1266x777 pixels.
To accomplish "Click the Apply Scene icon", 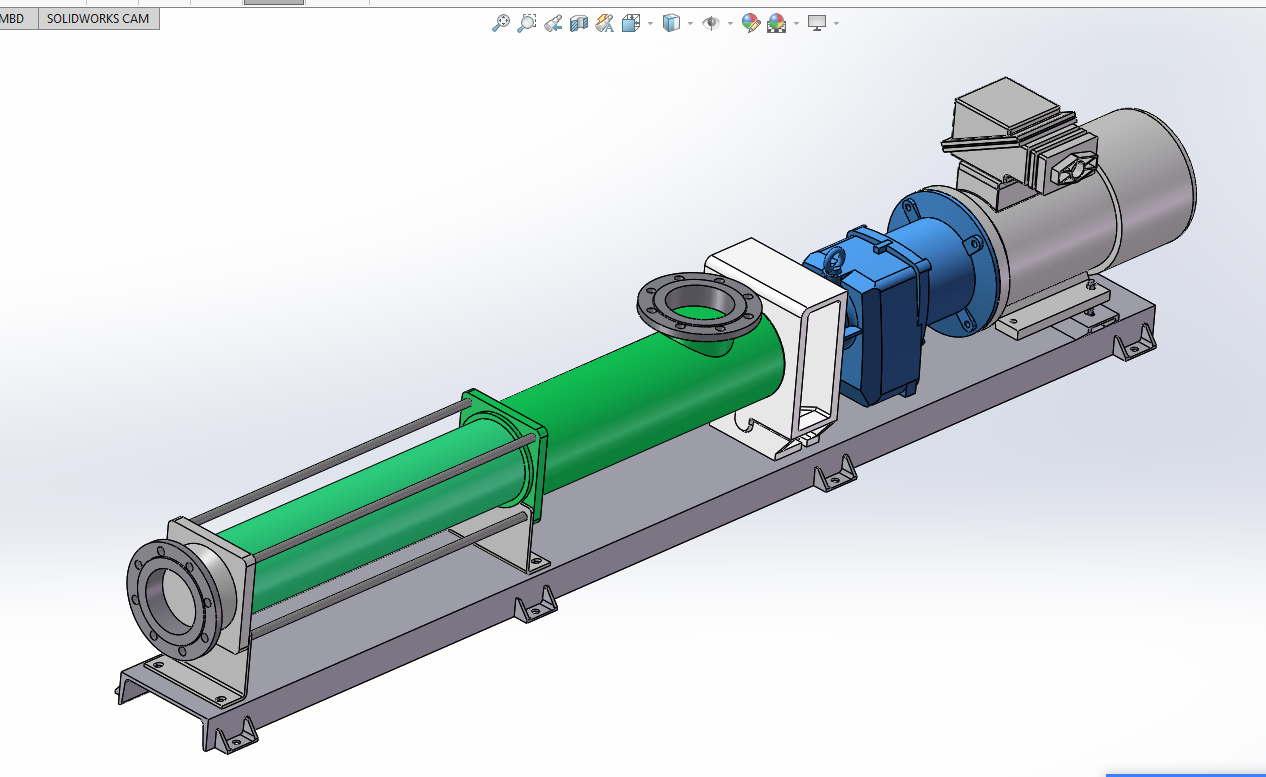I will pos(776,23).
